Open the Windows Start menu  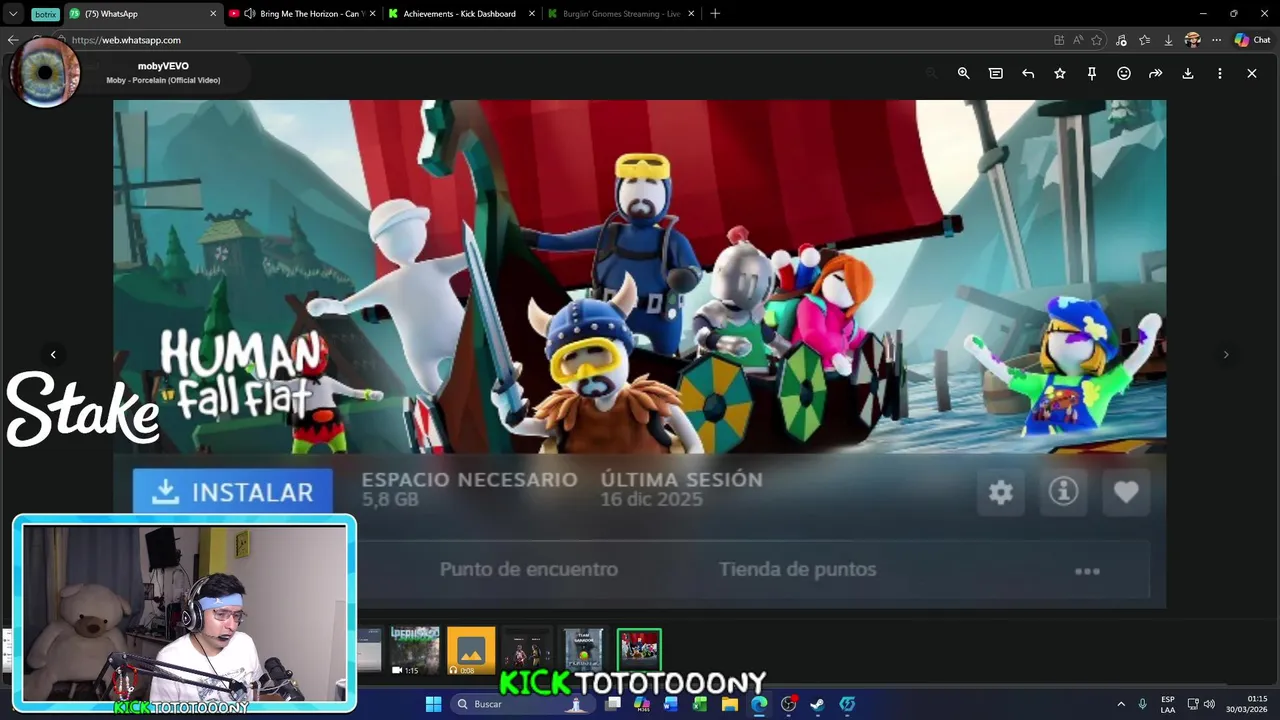point(433,704)
